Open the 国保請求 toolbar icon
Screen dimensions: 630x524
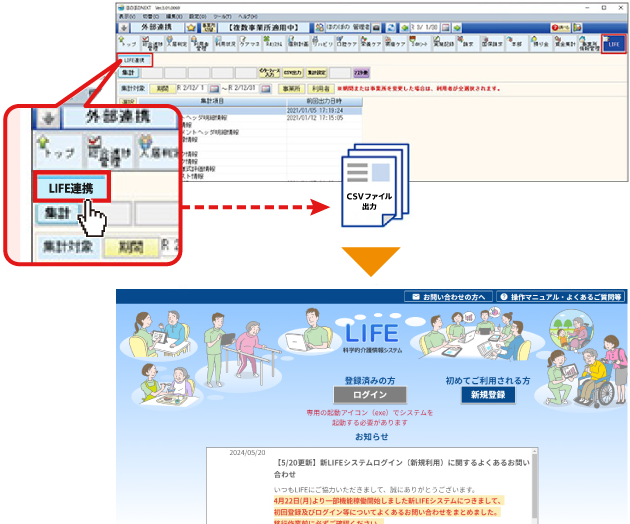pyautogui.click(x=492, y=43)
